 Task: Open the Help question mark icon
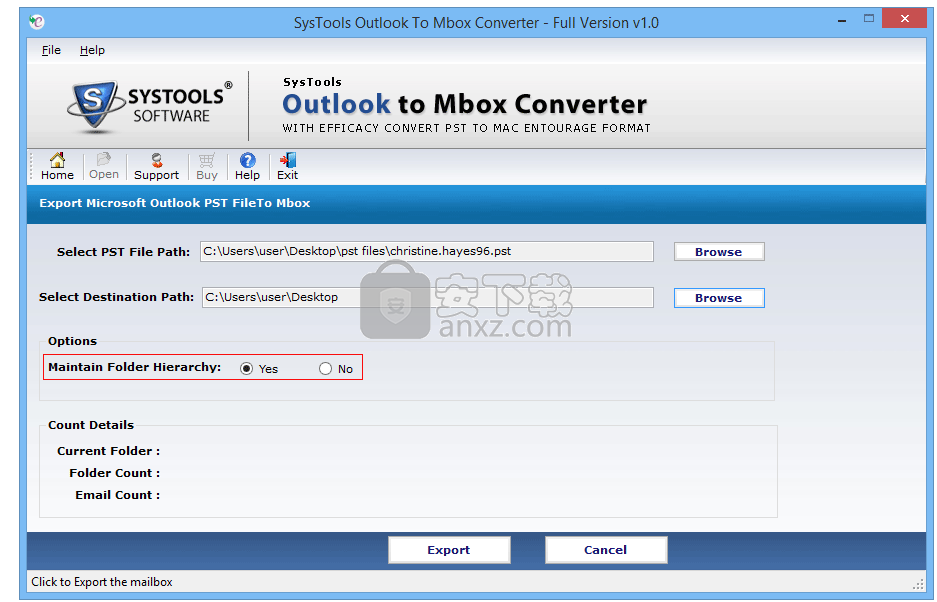247,166
